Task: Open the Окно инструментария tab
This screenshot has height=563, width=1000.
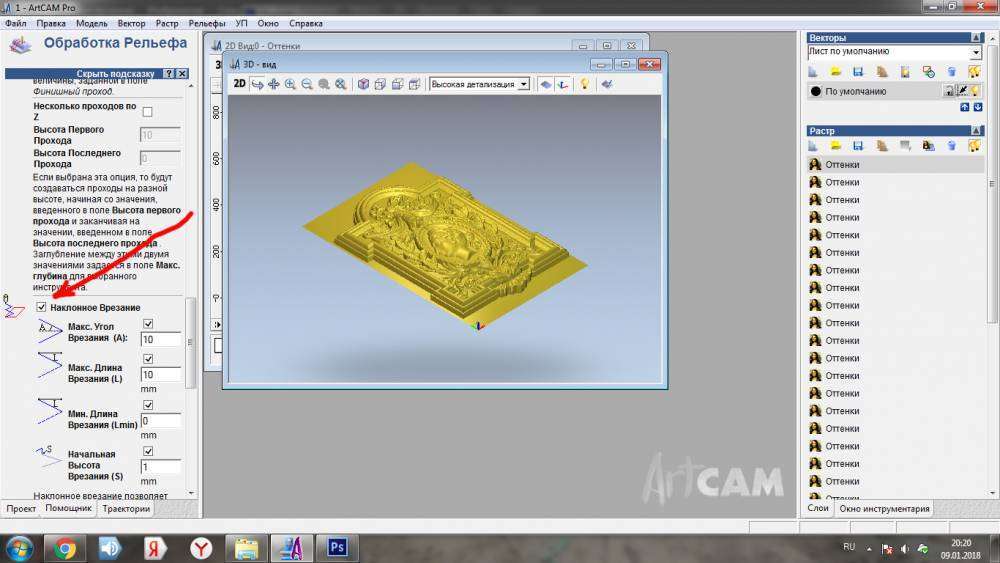Action: (x=884, y=509)
